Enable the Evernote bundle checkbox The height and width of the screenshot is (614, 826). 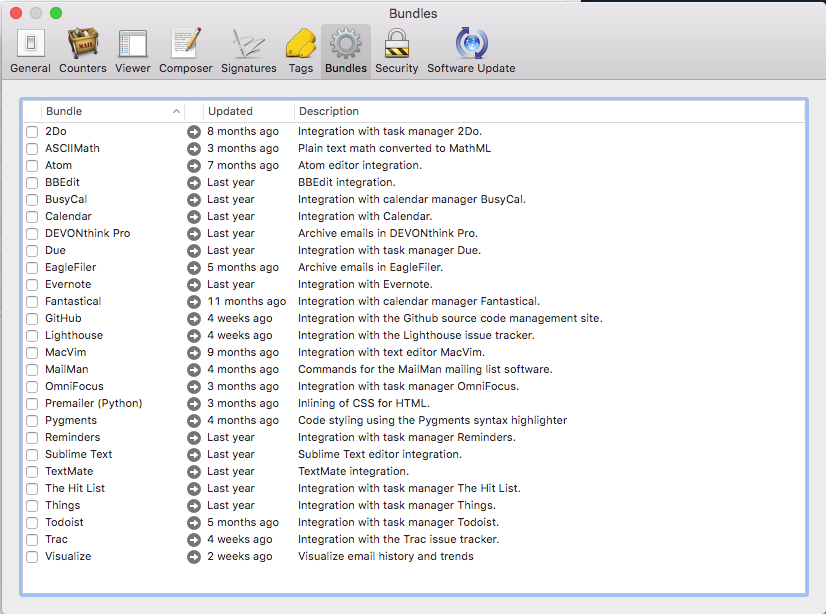[x=32, y=285]
